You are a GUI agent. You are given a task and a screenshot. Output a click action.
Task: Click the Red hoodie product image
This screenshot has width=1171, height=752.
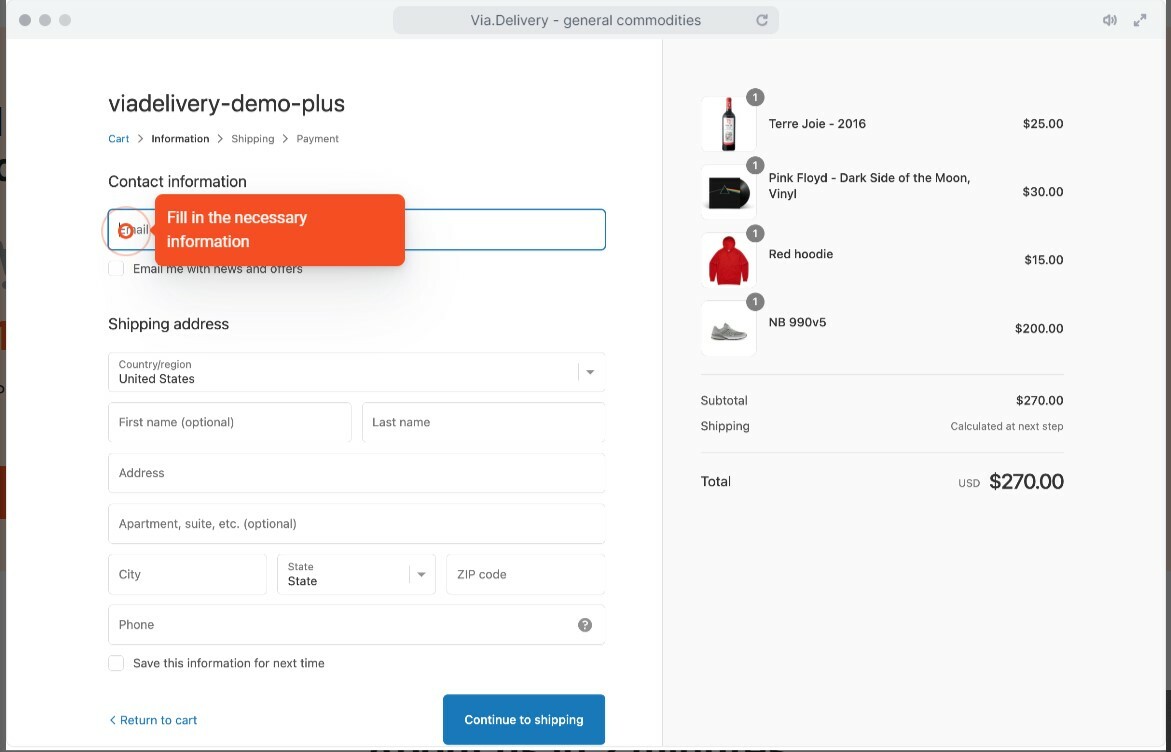coord(728,260)
